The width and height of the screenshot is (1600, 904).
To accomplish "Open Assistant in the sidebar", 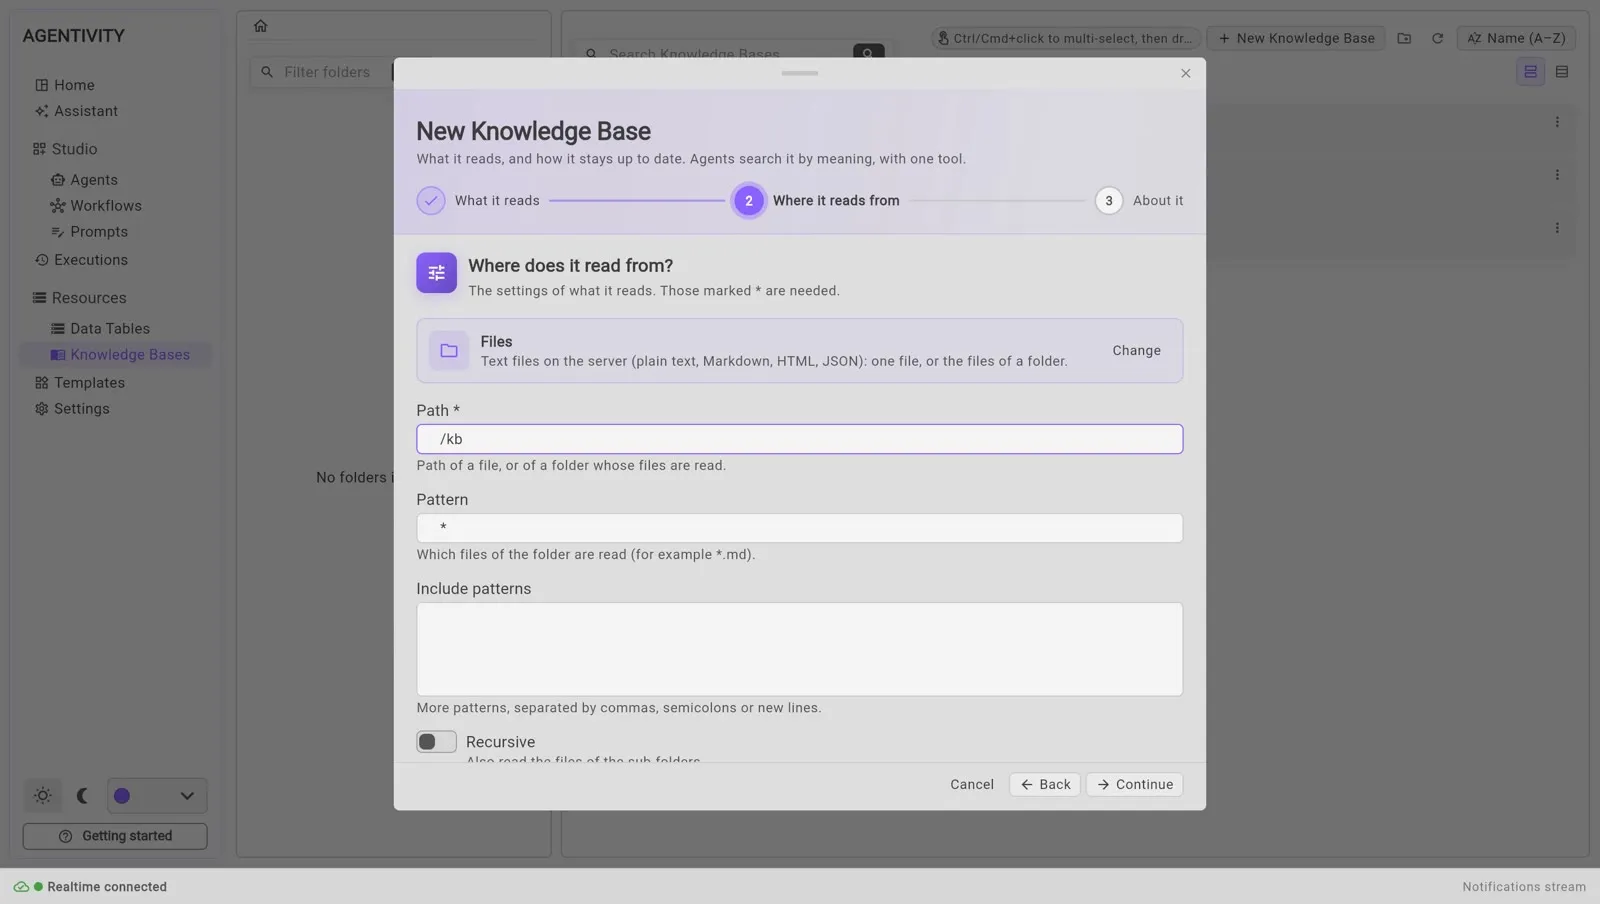I will pos(77,111).
